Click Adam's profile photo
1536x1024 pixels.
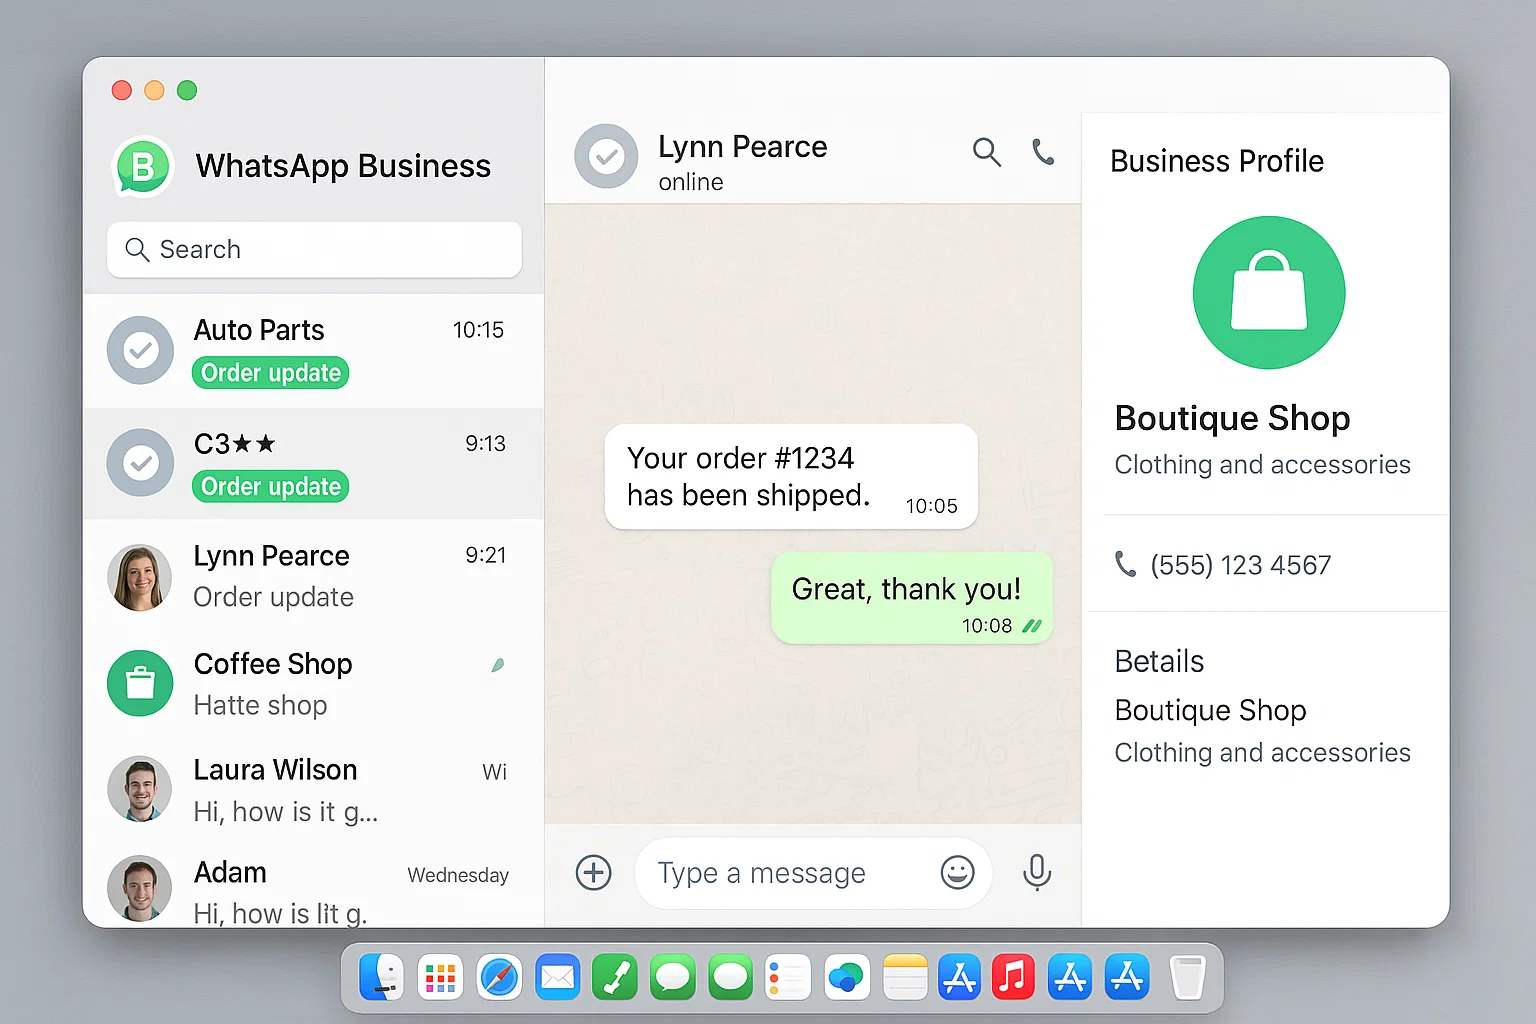pos(140,888)
